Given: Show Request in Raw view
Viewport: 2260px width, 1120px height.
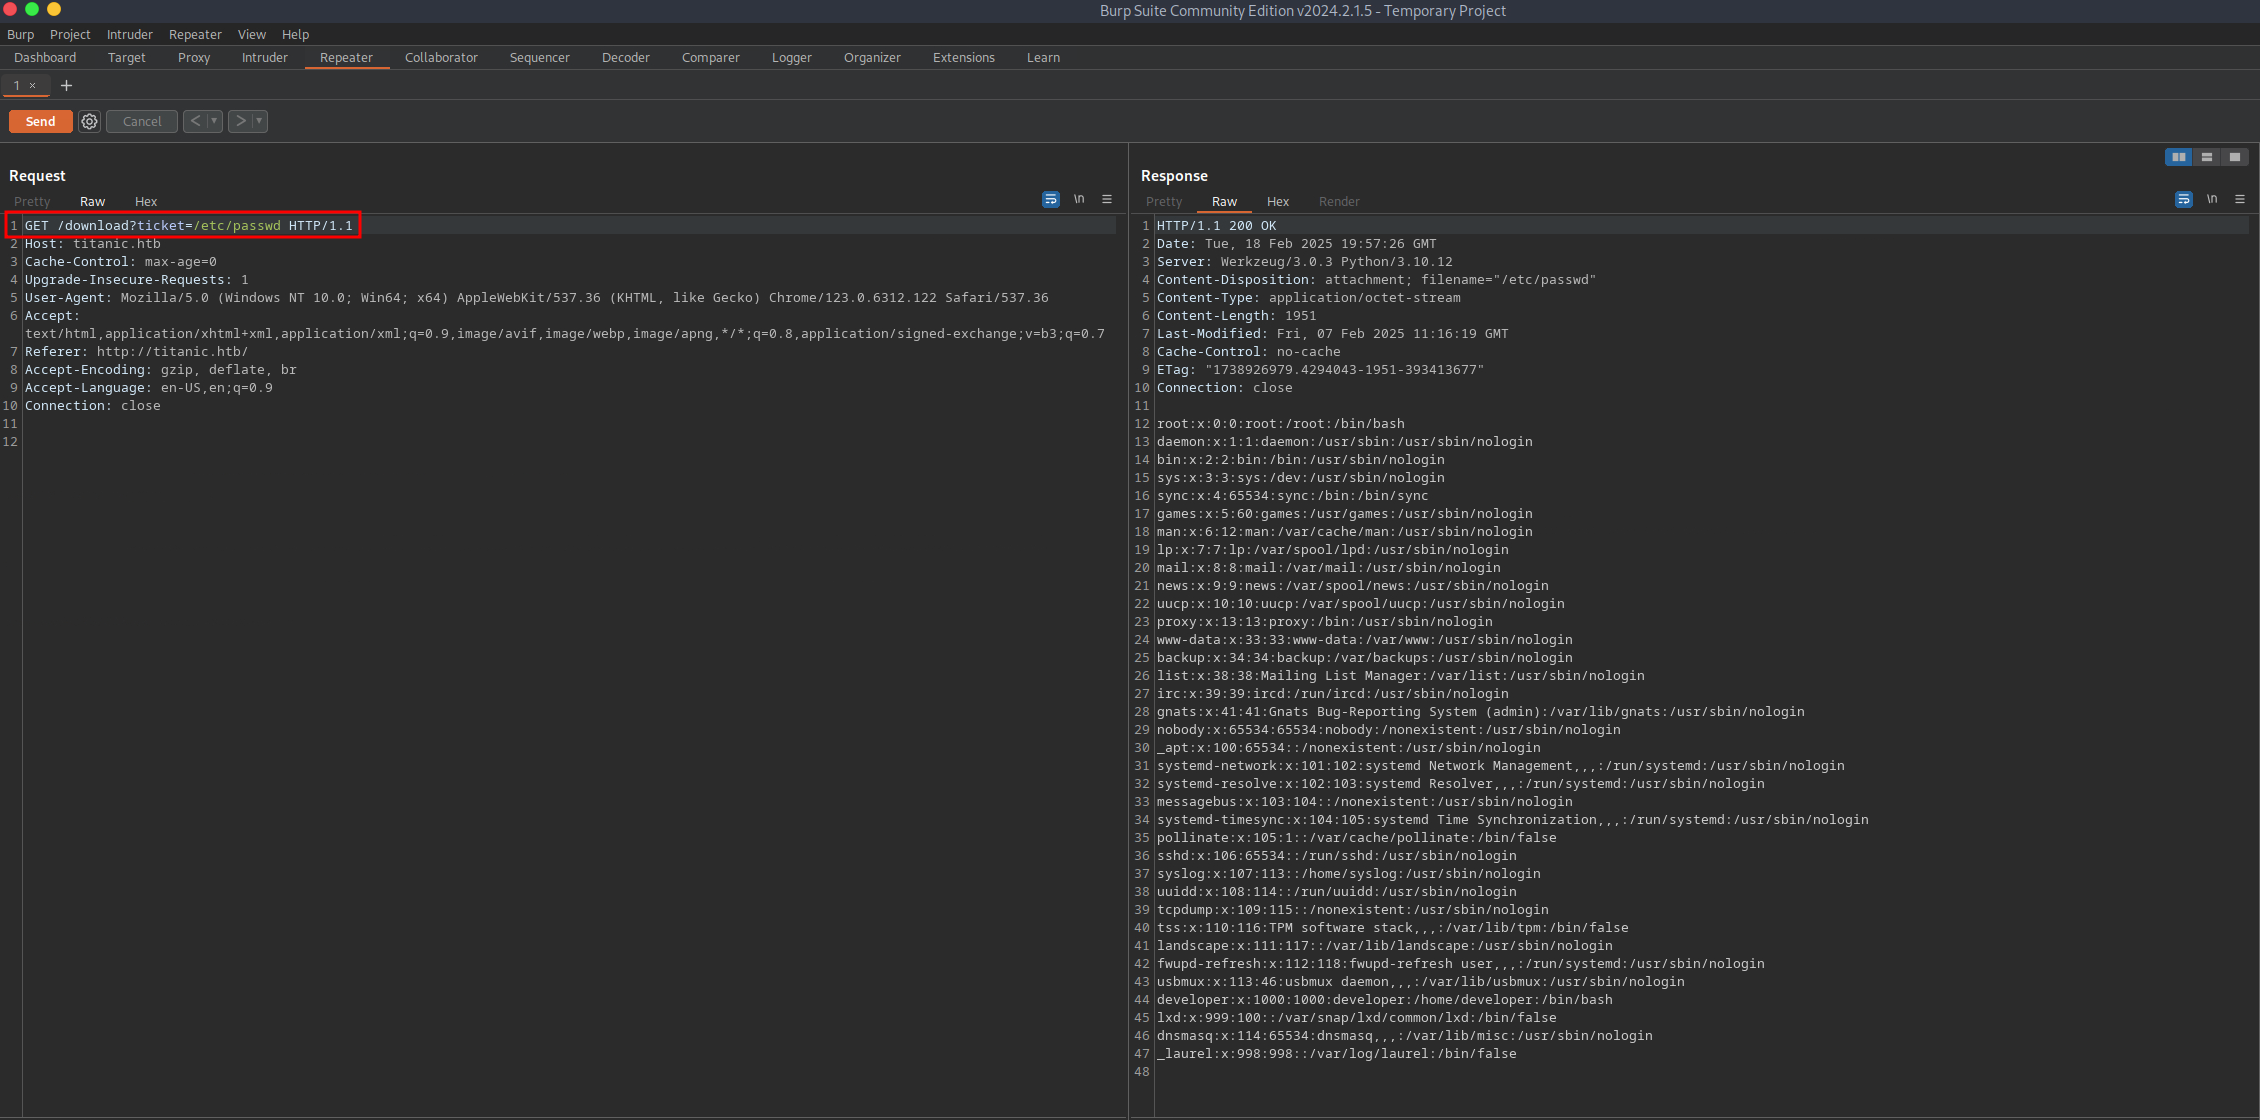Looking at the screenshot, I should [92, 201].
